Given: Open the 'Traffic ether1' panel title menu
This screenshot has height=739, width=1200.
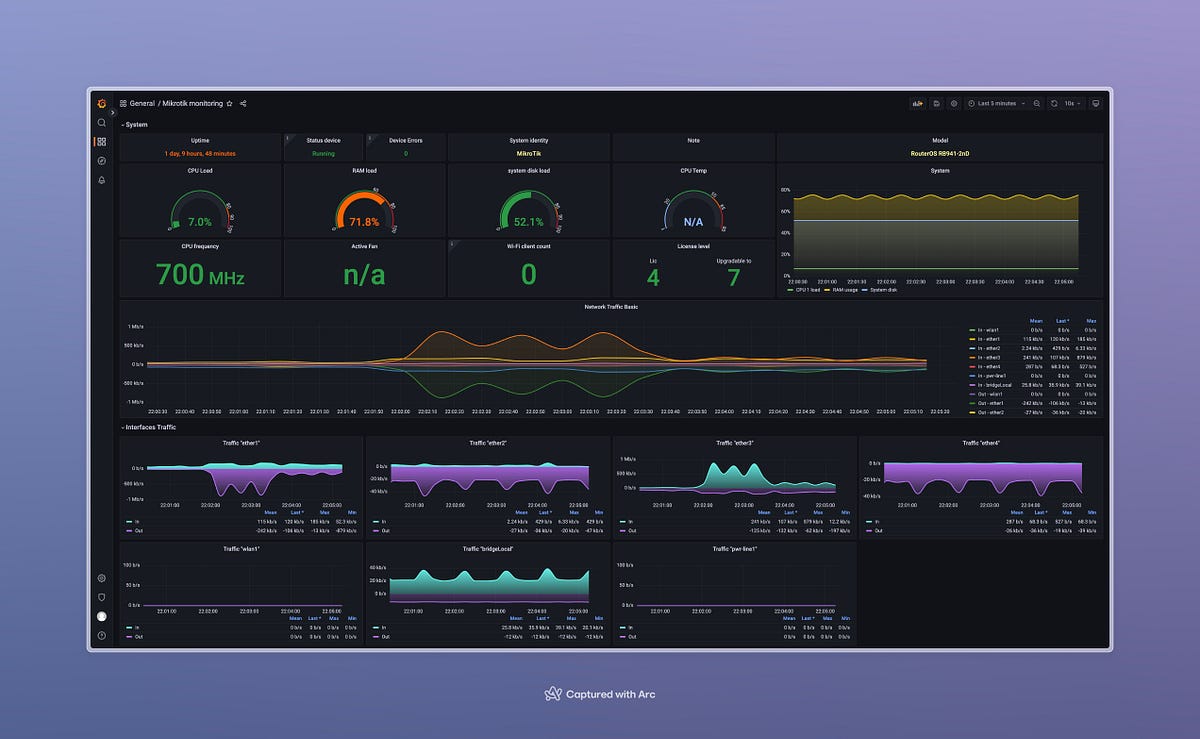Looking at the screenshot, I should tap(240, 442).
